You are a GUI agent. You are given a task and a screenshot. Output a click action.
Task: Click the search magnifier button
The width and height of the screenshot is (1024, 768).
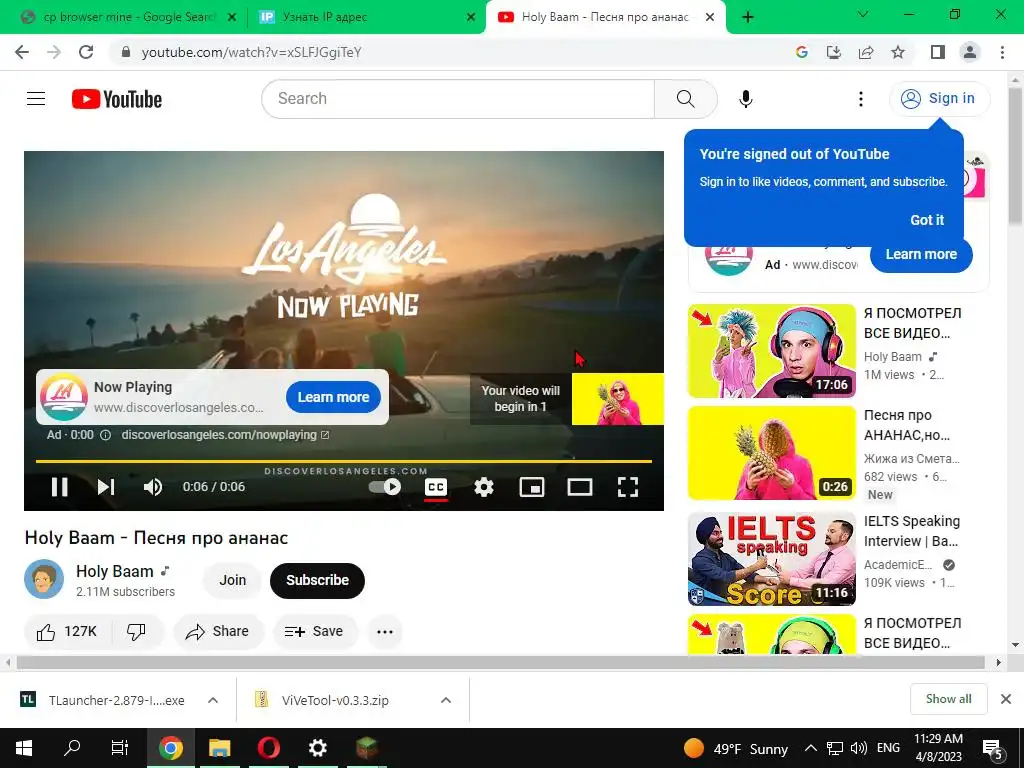click(685, 99)
